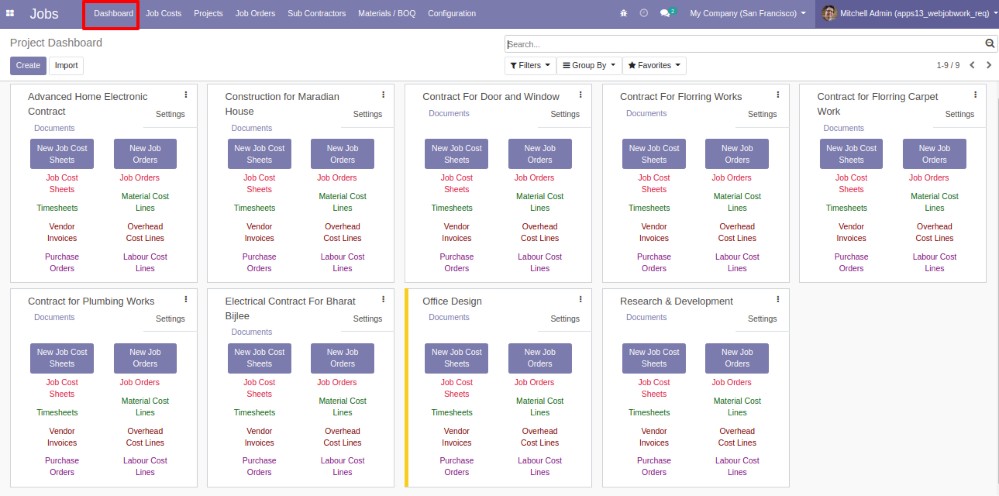
Task: Open the Materials / BOQ menu
Action: 387,14
